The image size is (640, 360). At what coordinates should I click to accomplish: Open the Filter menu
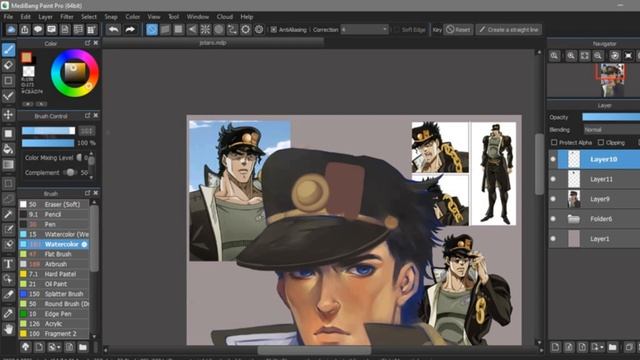point(67,17)
